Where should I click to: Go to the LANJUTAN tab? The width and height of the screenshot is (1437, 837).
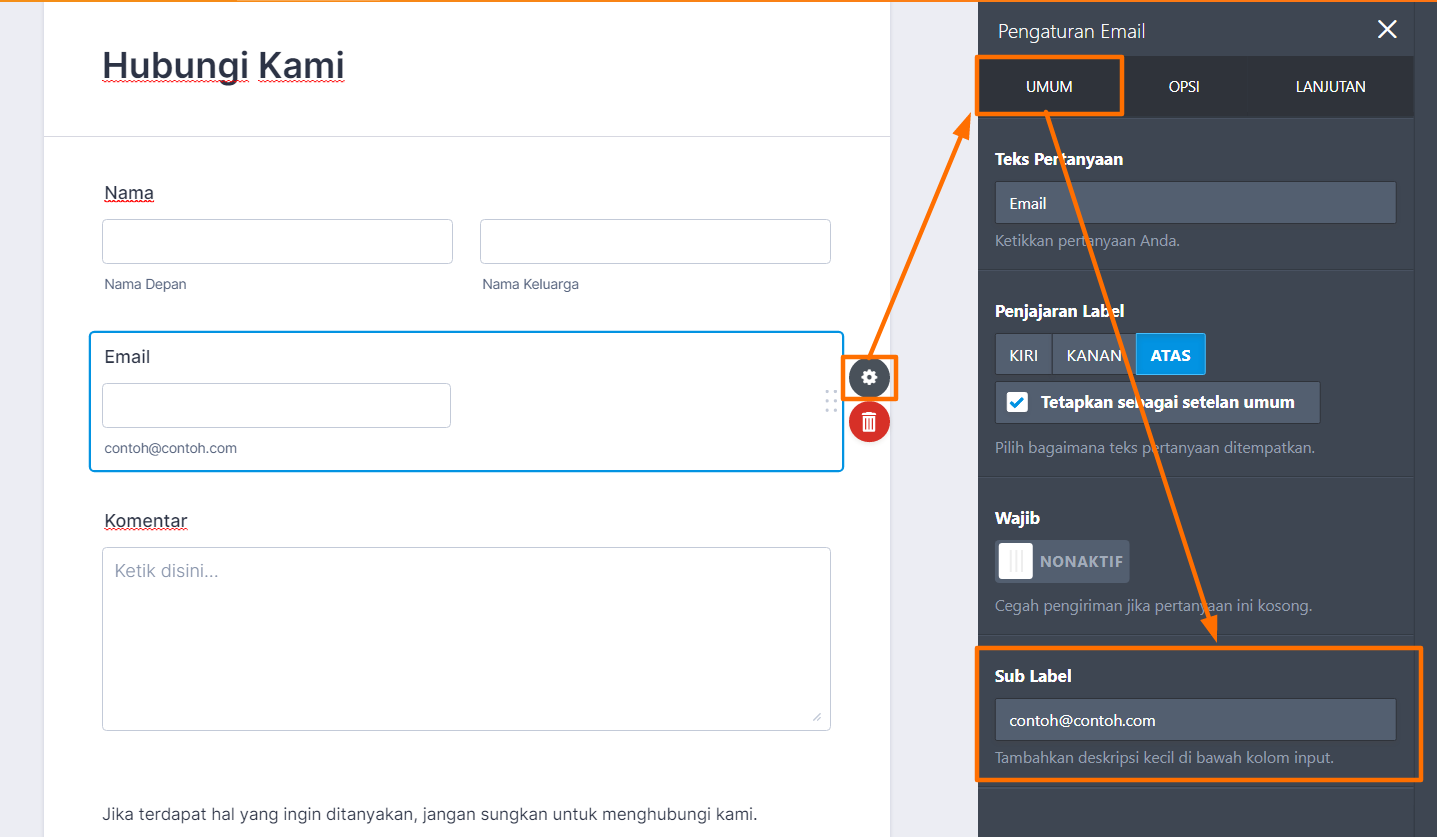[x=1330, y=87]
